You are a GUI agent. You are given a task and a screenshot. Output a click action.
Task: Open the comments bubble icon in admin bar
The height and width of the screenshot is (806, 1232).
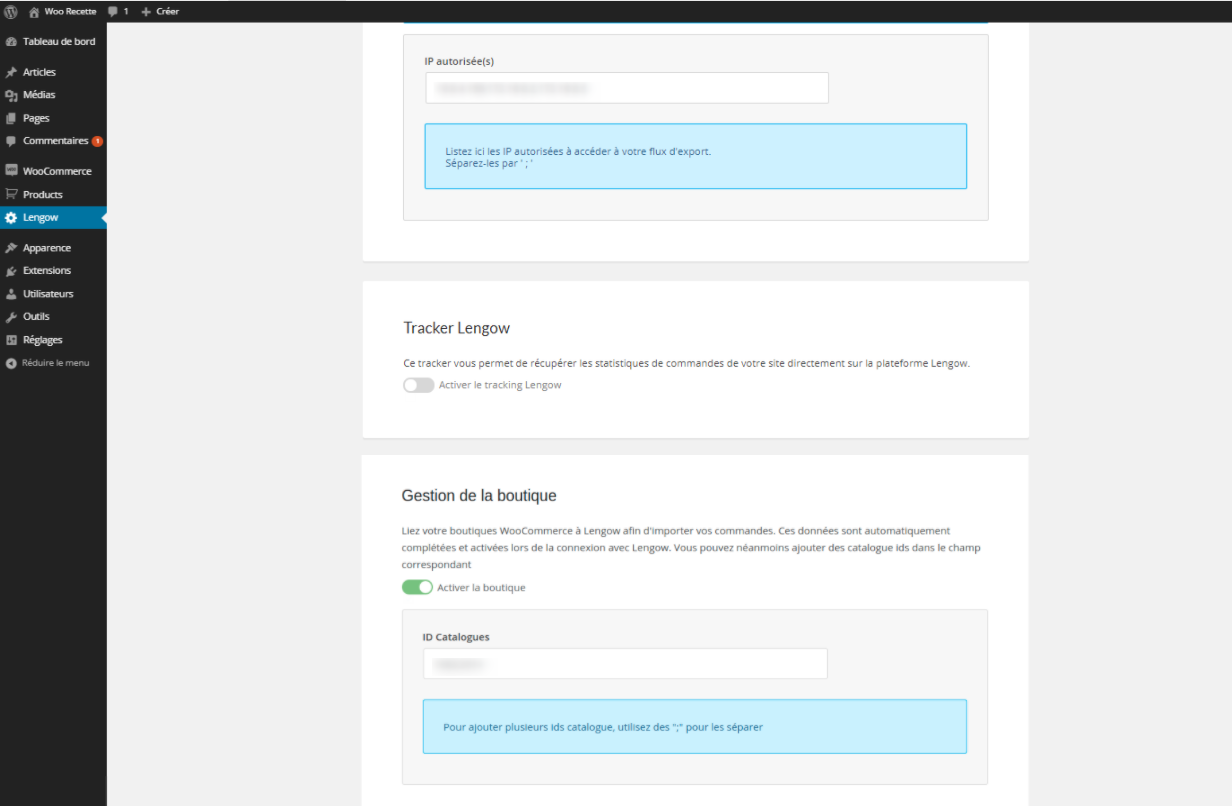click(113, 11)
